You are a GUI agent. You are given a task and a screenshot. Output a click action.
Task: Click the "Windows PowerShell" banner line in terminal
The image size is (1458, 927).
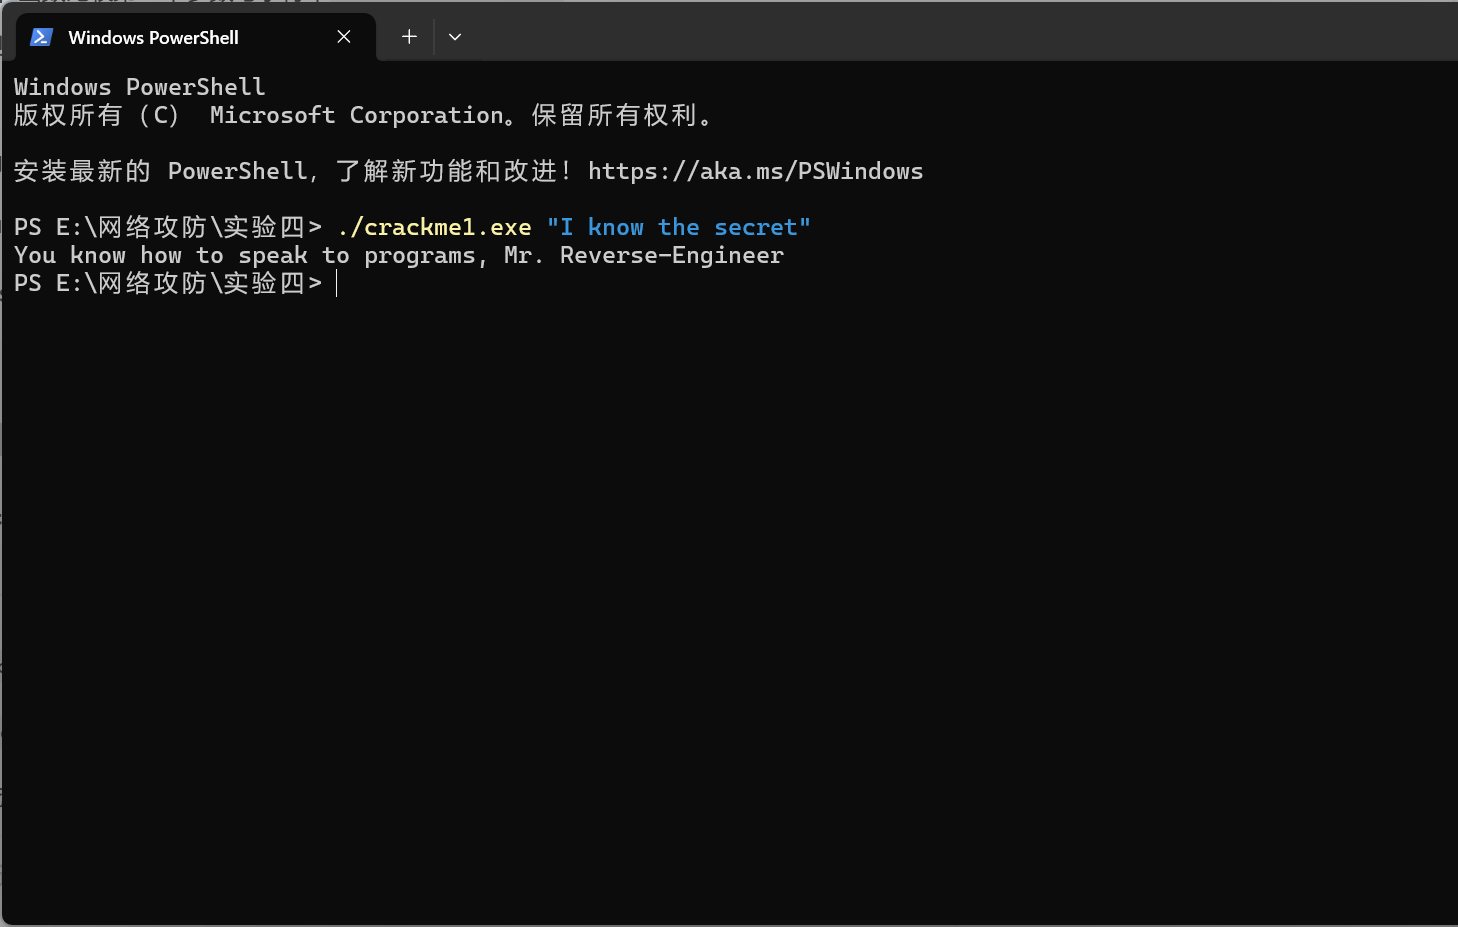140,87
